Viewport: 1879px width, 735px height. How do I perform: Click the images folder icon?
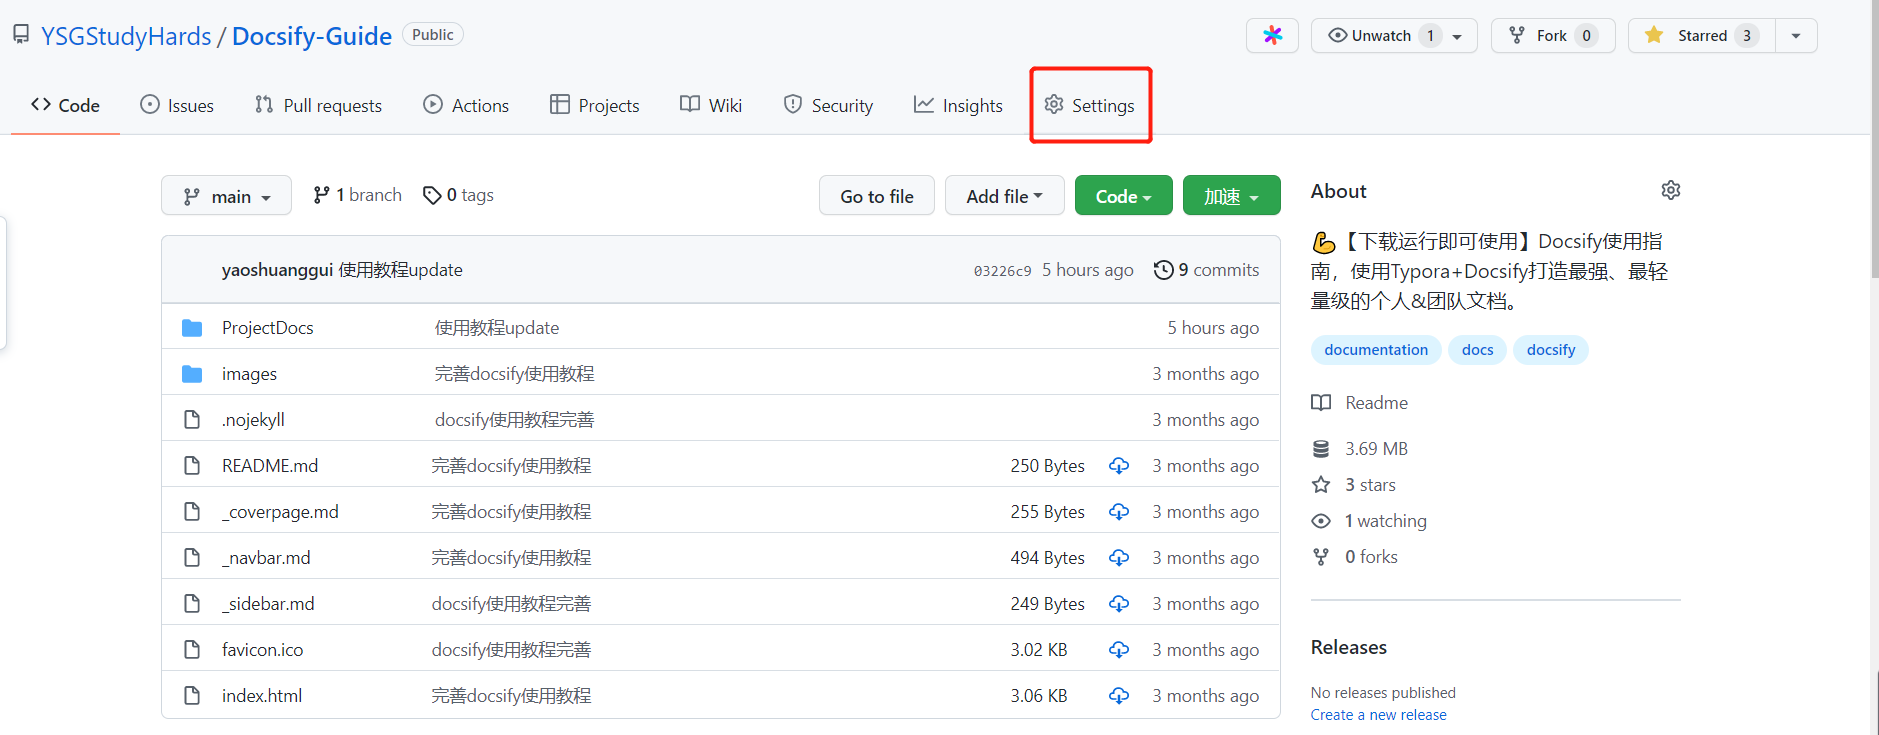tap(192, 374)
